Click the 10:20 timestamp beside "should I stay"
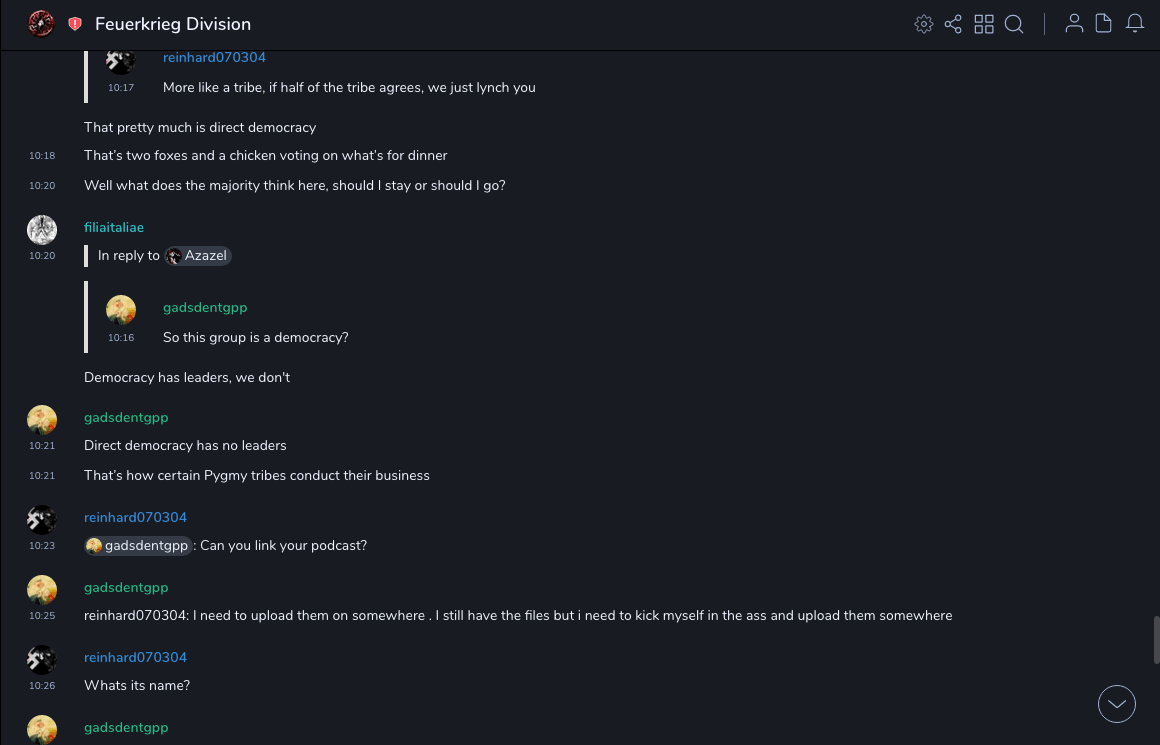This screenshot has width=1160, height=745. pyautogui.click(x=42, y=186)
